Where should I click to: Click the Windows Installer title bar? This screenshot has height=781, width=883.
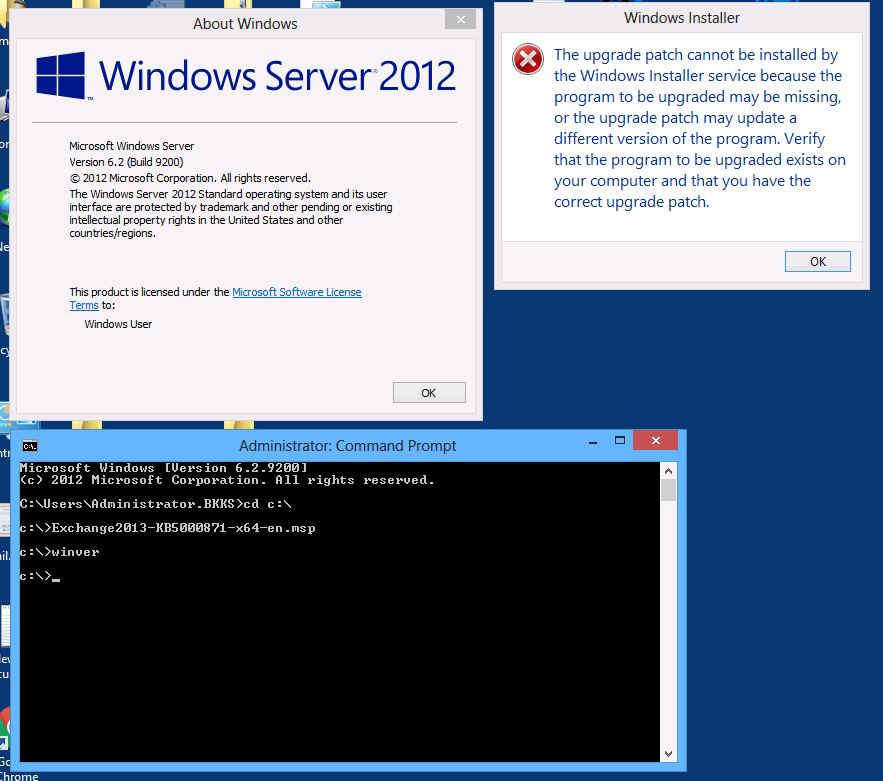tap(681, 18)
